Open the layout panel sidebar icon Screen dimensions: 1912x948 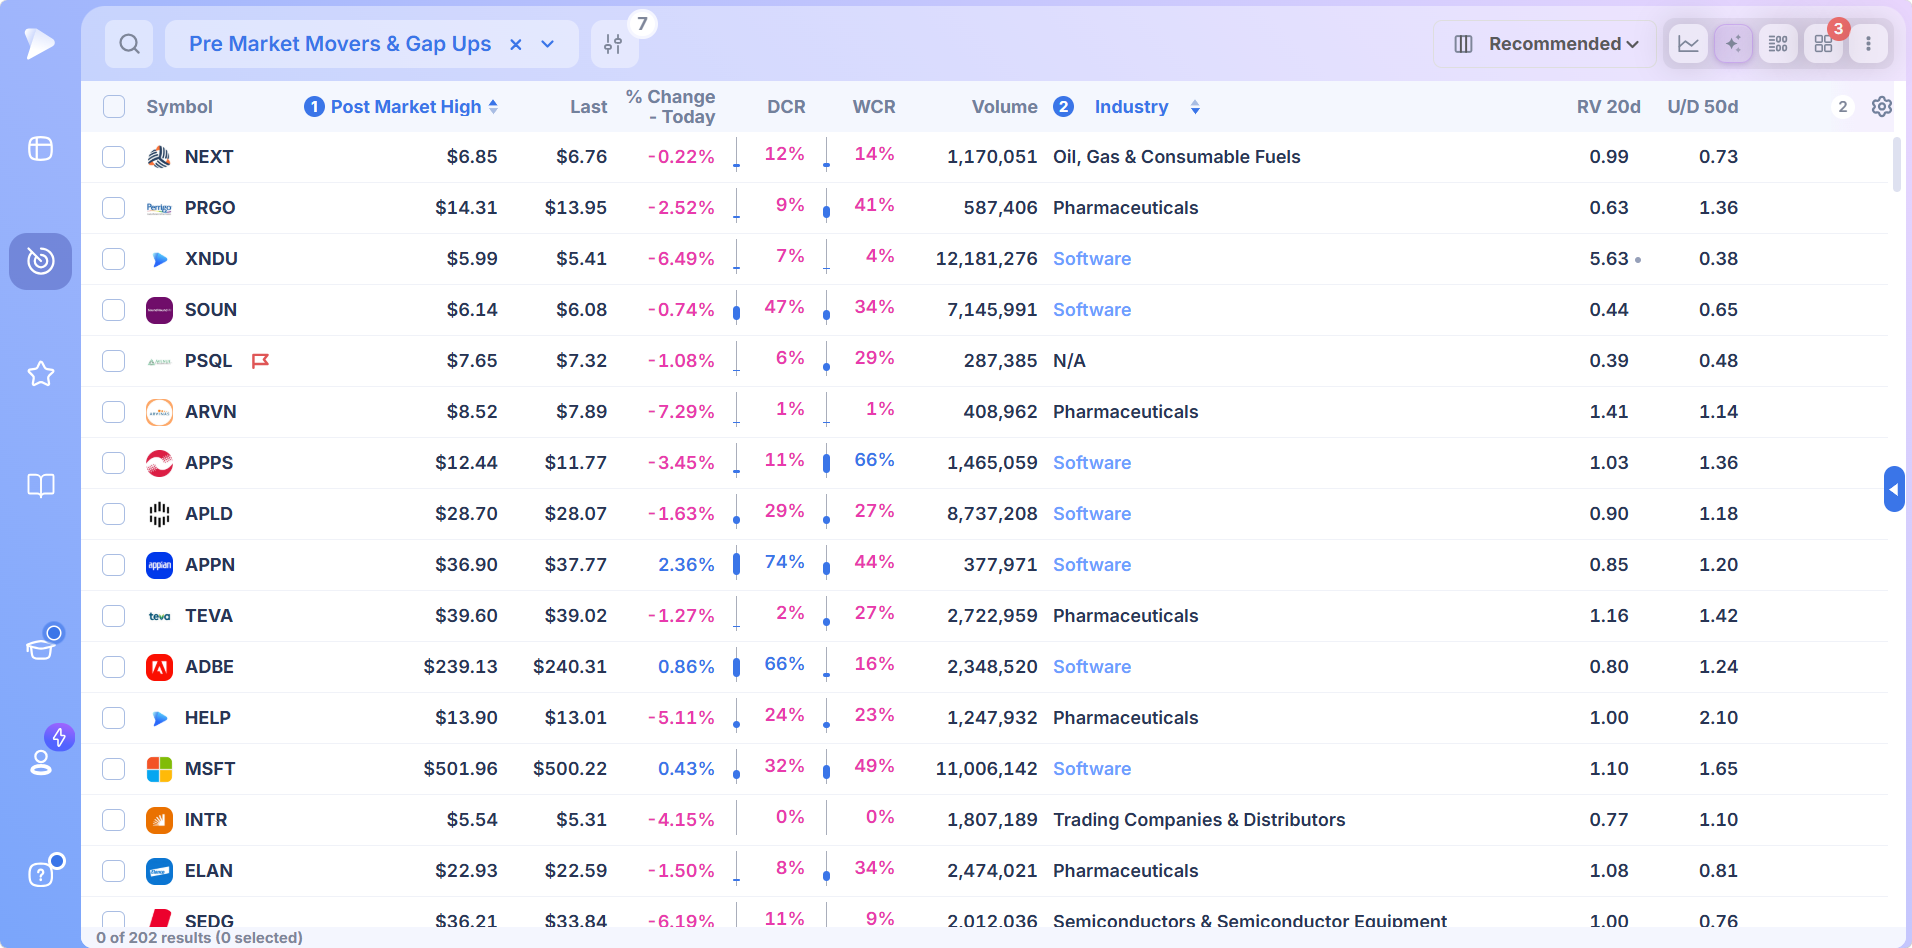41,149
